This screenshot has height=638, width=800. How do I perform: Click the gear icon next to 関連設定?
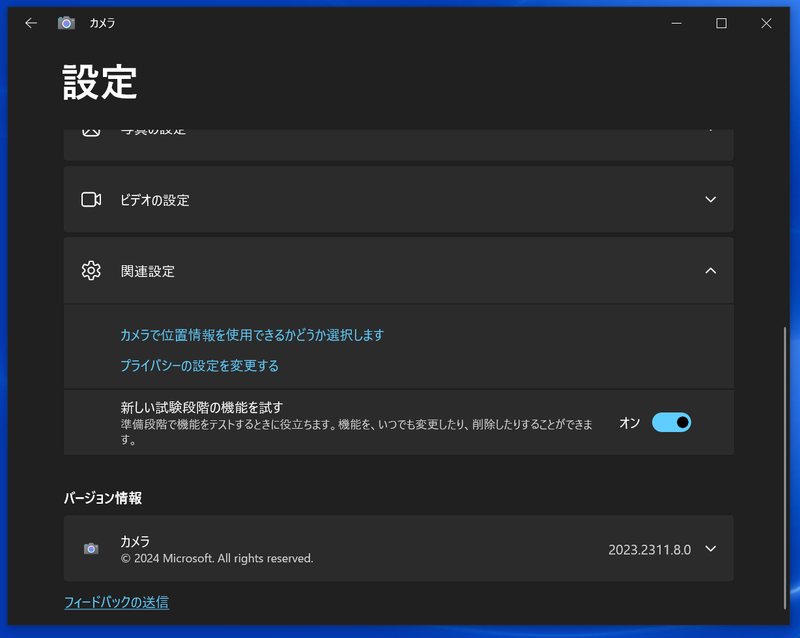(x=92, y=270)
